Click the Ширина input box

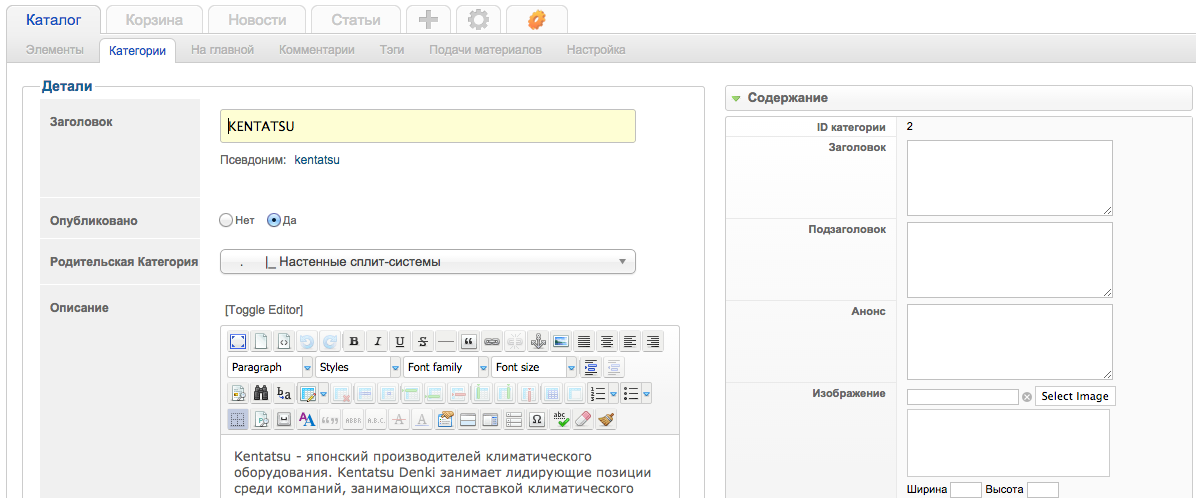[966, 490]
